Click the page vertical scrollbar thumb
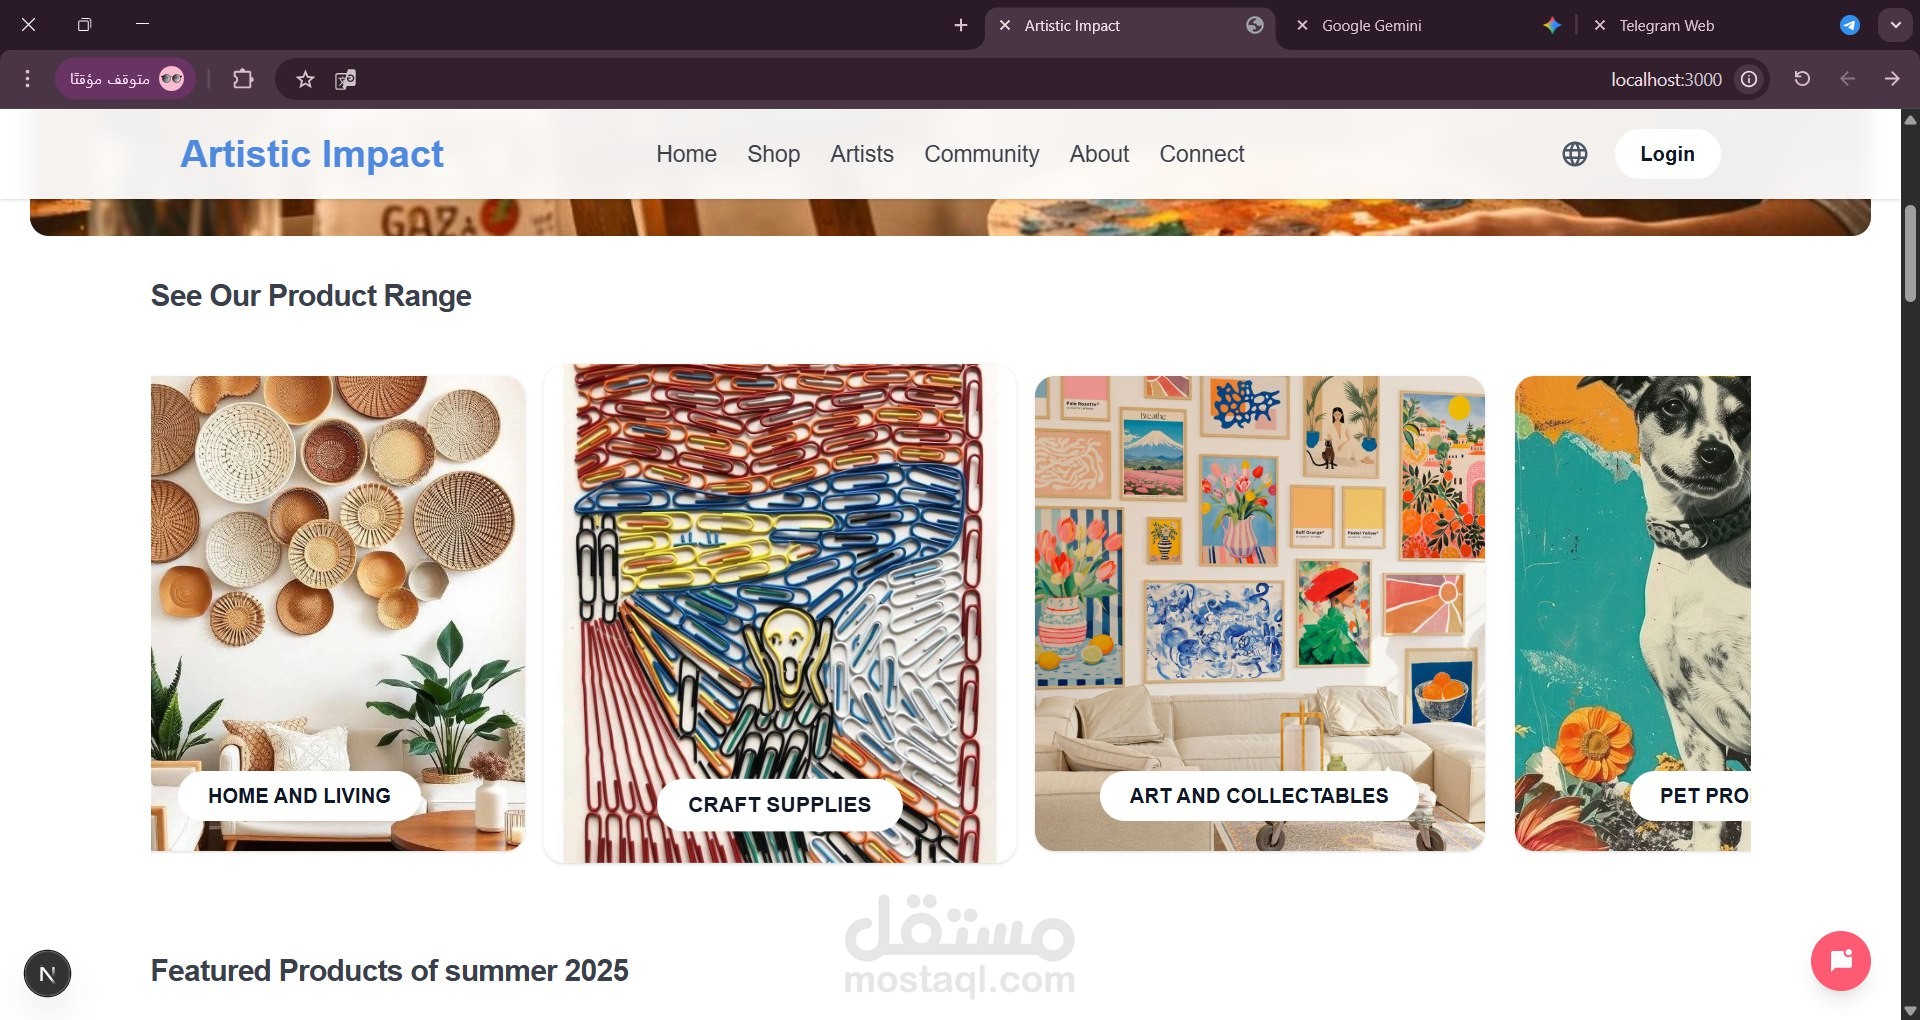 point(1910,254)
